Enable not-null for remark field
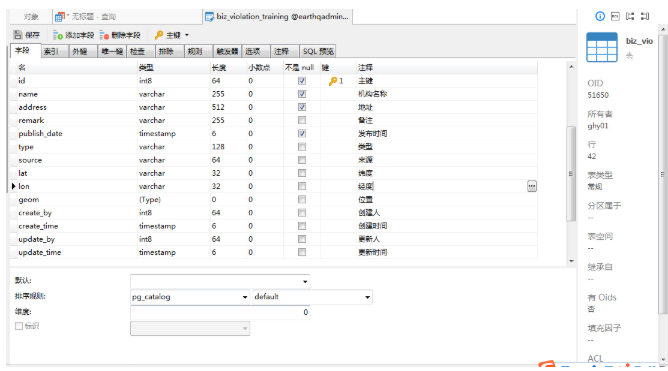The image size is (668, 371). (x=302, y=120)
